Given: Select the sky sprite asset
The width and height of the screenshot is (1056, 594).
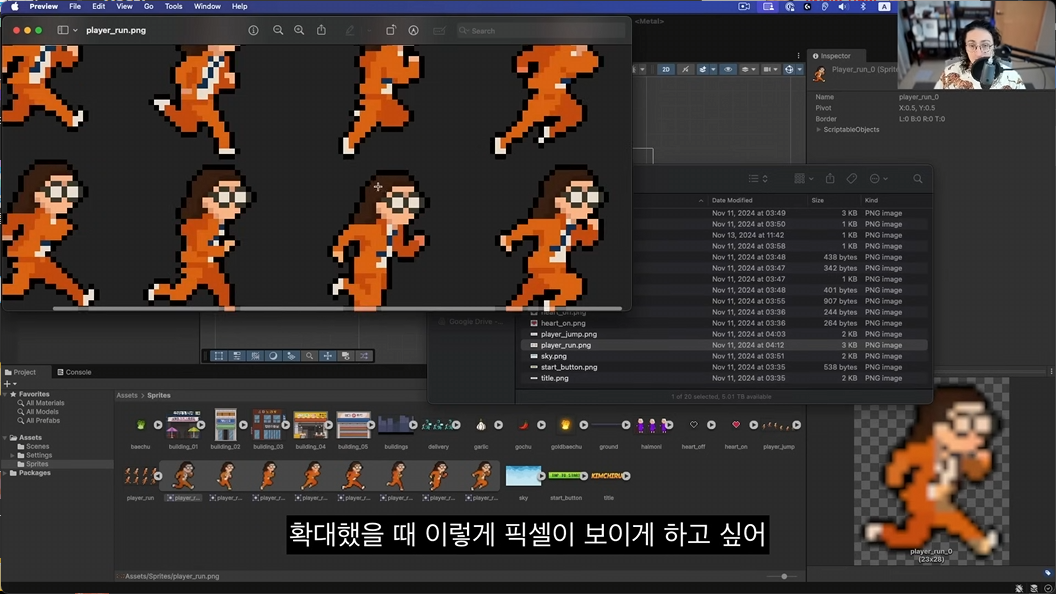Looking at the screenshot, I should pyautogui.click(x=523, y=476).
